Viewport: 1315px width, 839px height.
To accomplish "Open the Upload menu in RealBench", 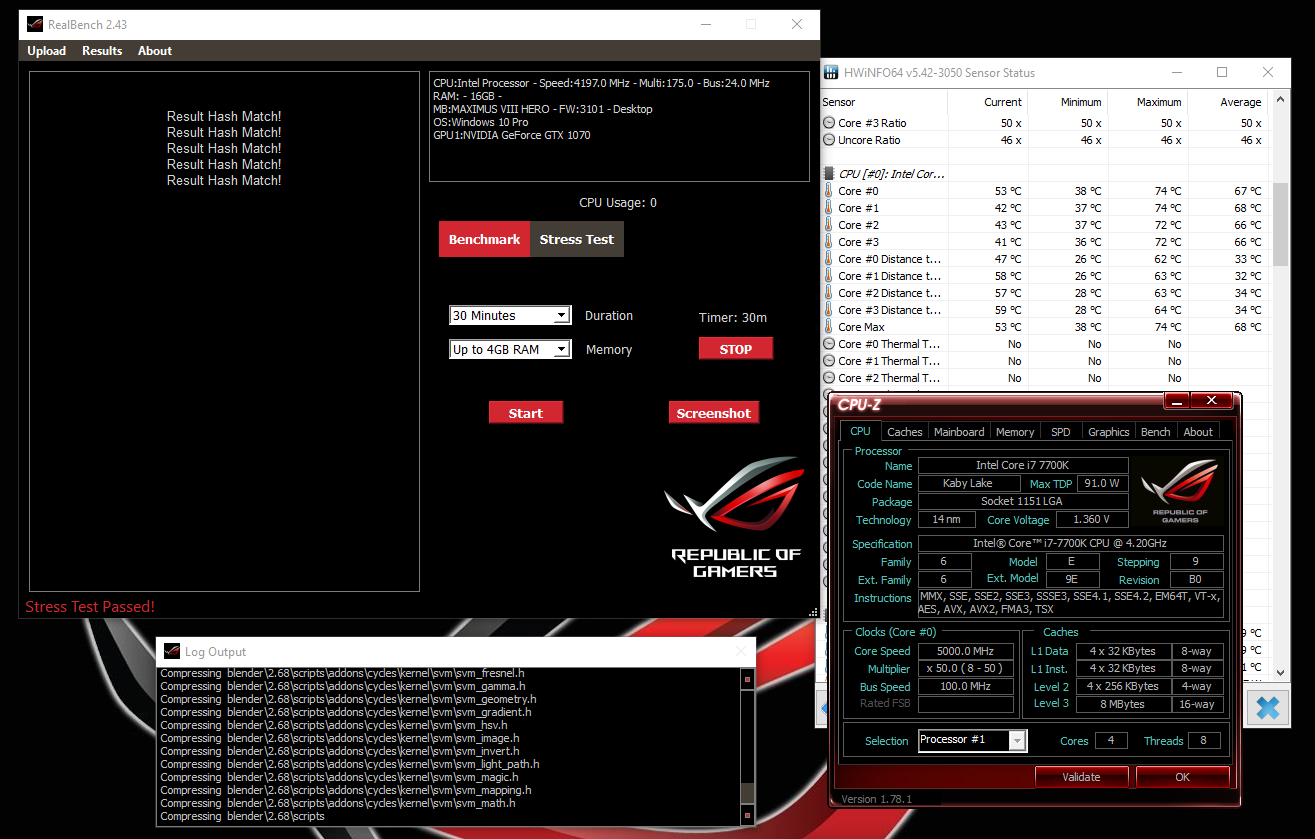I will click(x=47, y=51).
